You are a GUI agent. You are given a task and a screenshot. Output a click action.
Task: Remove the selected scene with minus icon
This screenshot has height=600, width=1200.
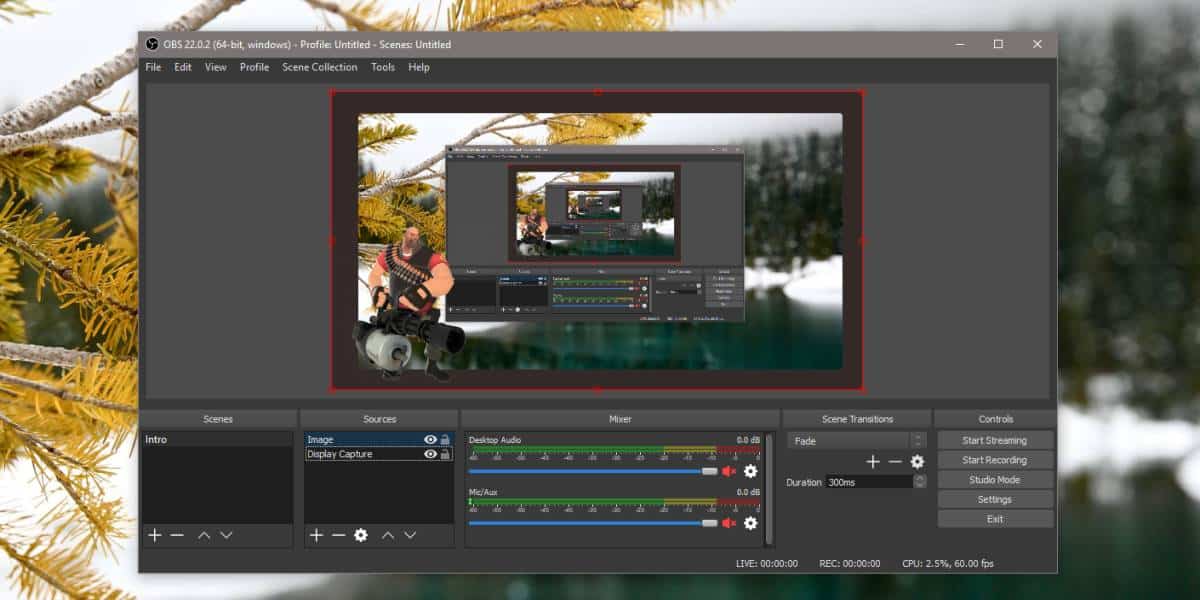[177, 536]
